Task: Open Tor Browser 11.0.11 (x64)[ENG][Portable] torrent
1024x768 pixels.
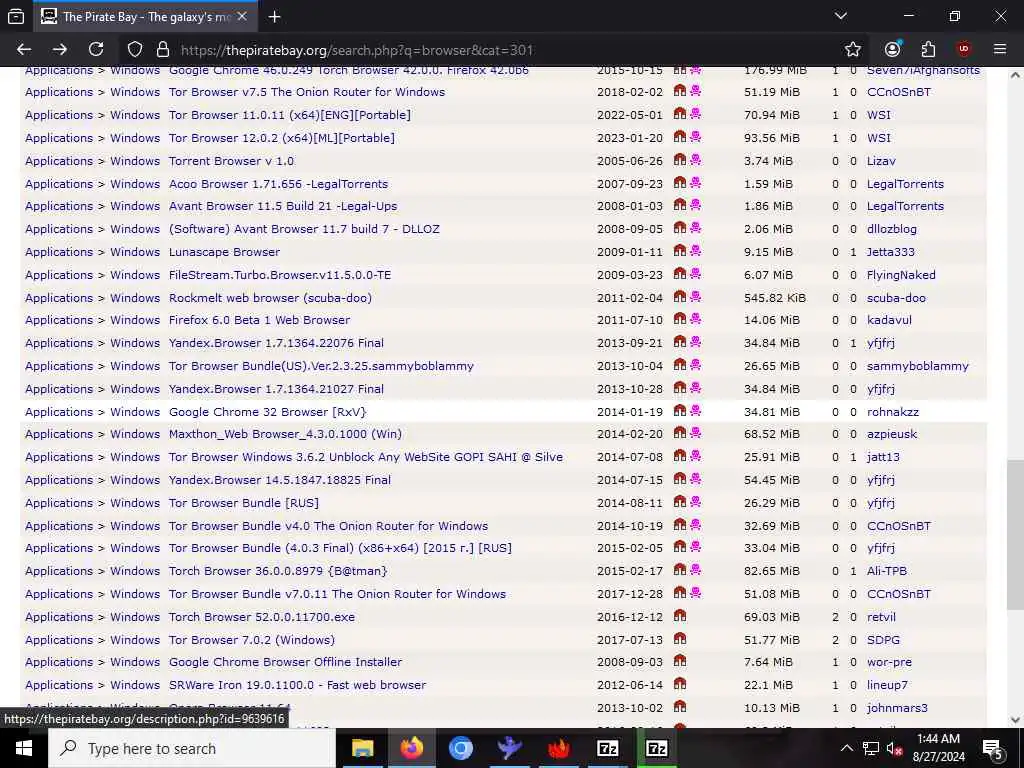Action: 289,115
